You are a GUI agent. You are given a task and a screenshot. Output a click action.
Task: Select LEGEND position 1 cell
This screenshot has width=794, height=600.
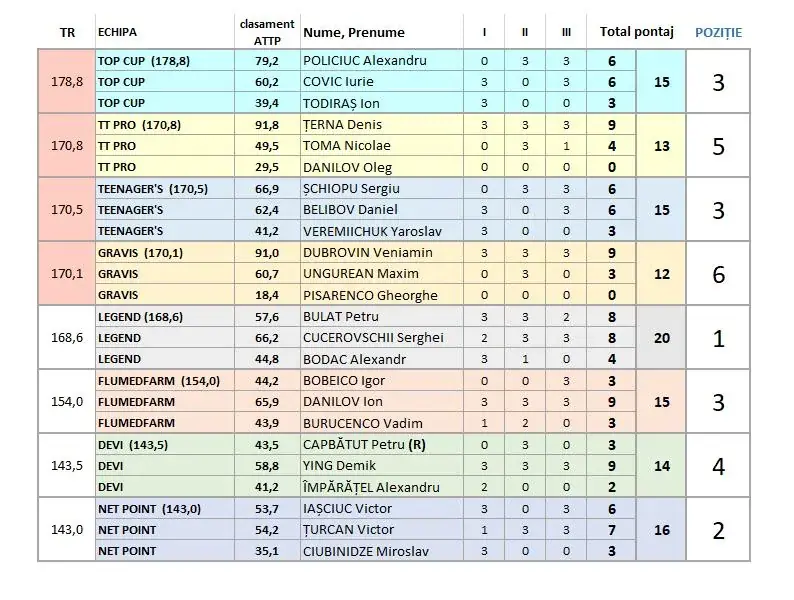click(x=718, y=338)
